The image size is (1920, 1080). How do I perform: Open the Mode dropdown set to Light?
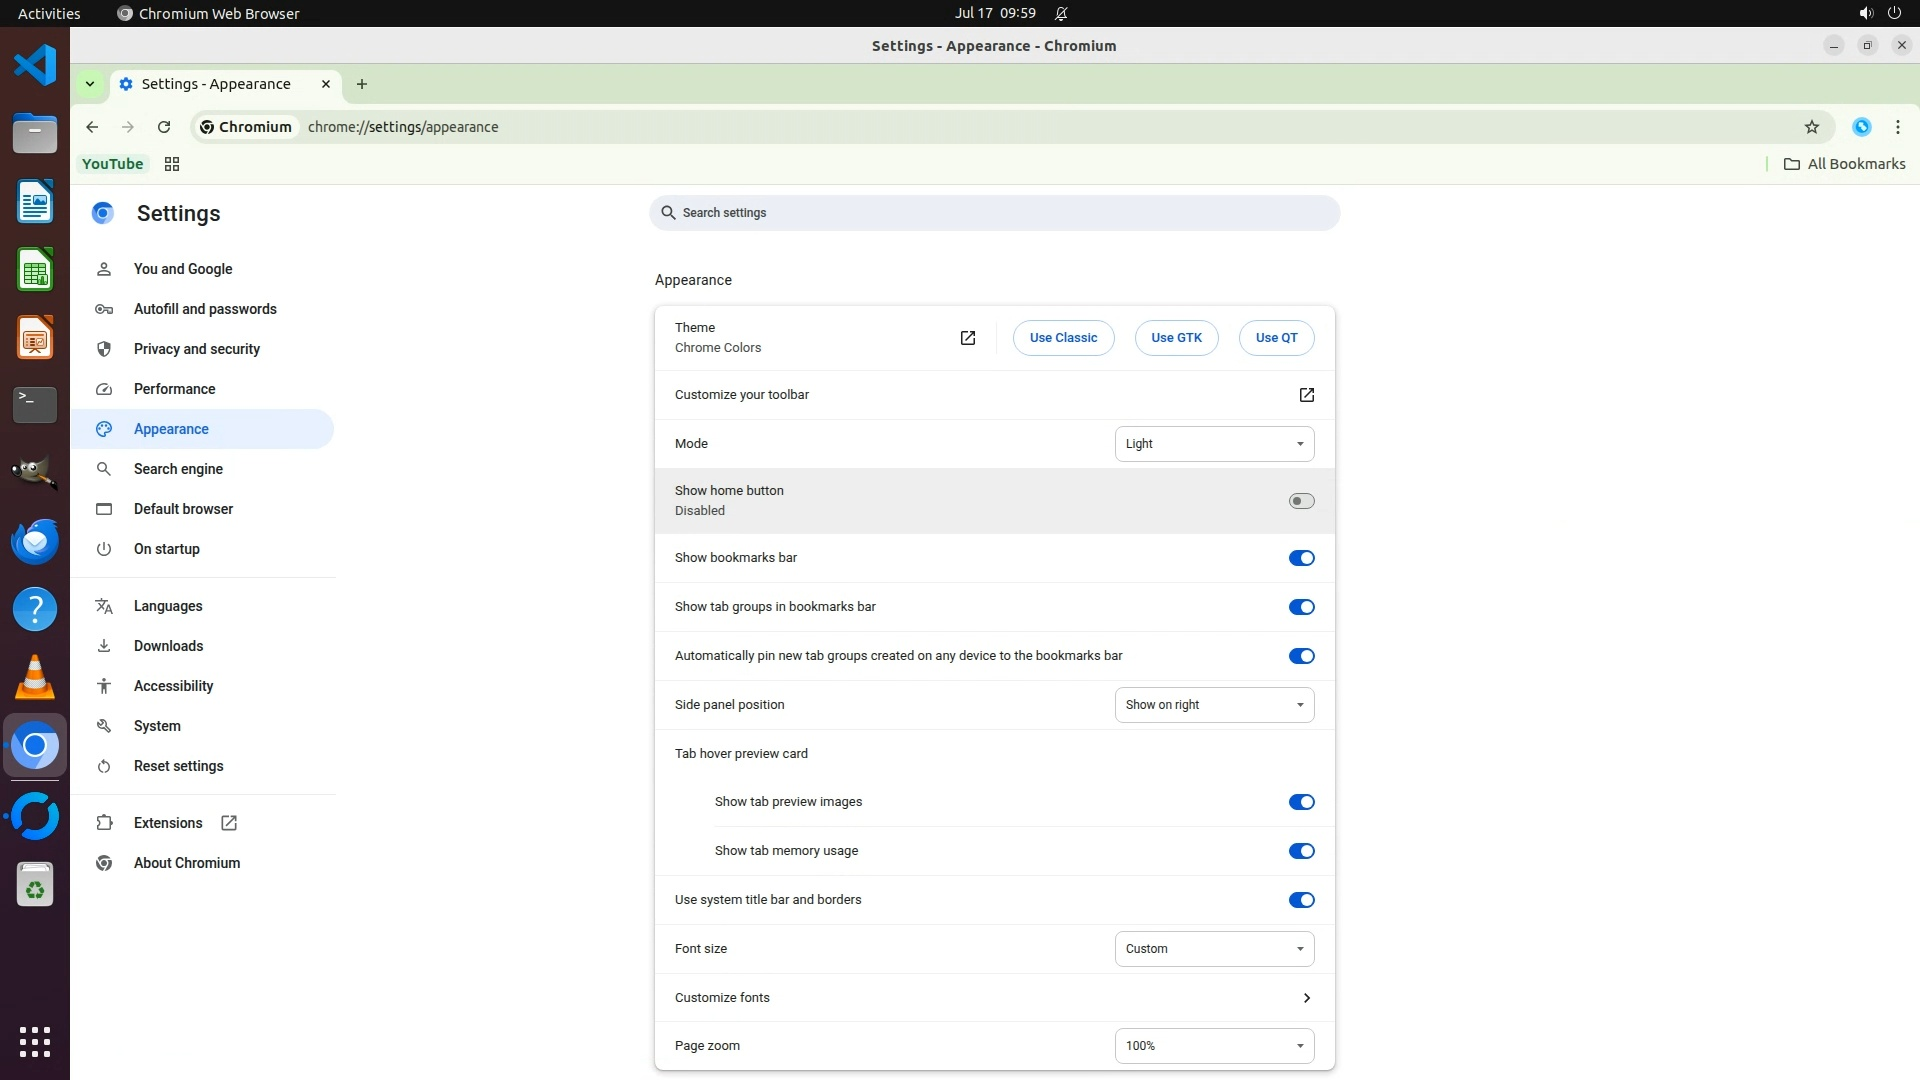coord(1214,444)
